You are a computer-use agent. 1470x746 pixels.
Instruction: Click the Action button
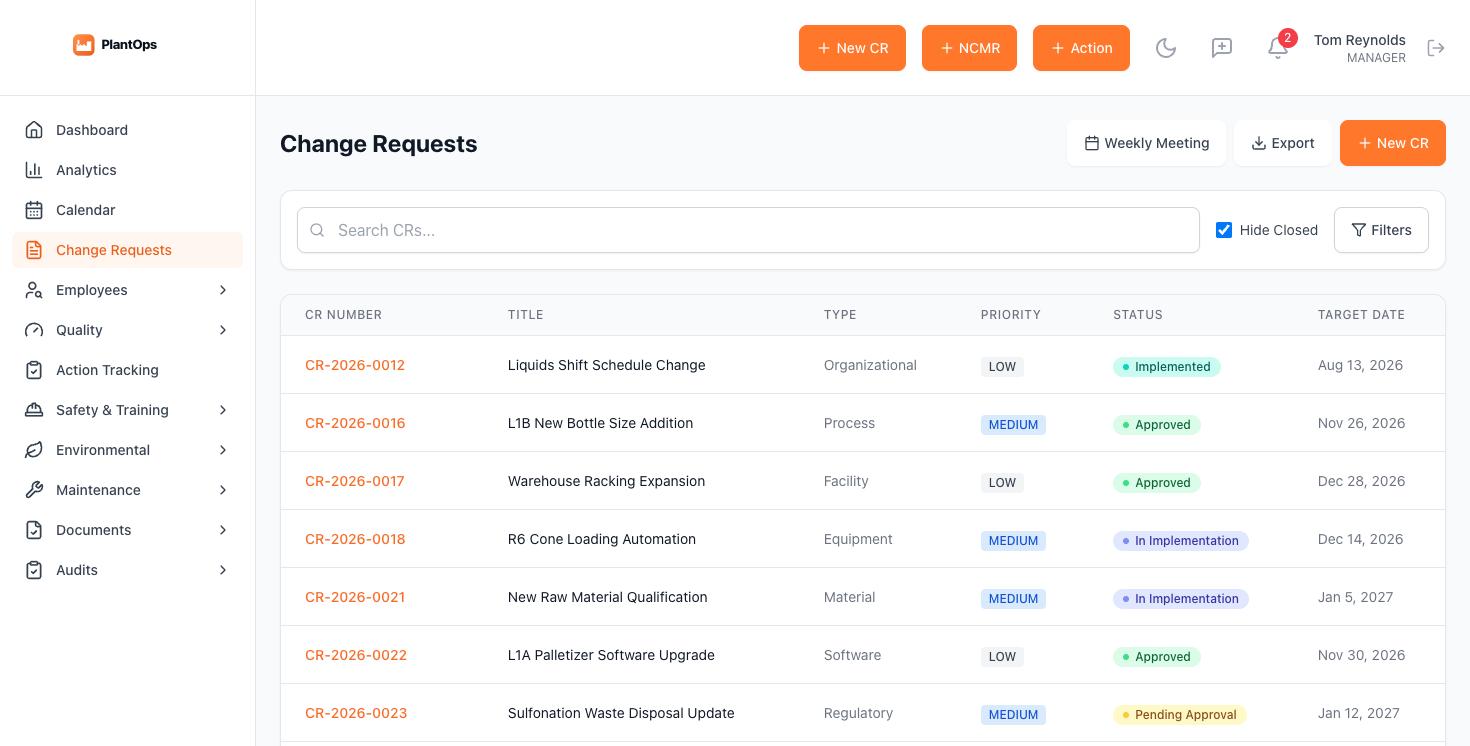[x=1081, y=48]
